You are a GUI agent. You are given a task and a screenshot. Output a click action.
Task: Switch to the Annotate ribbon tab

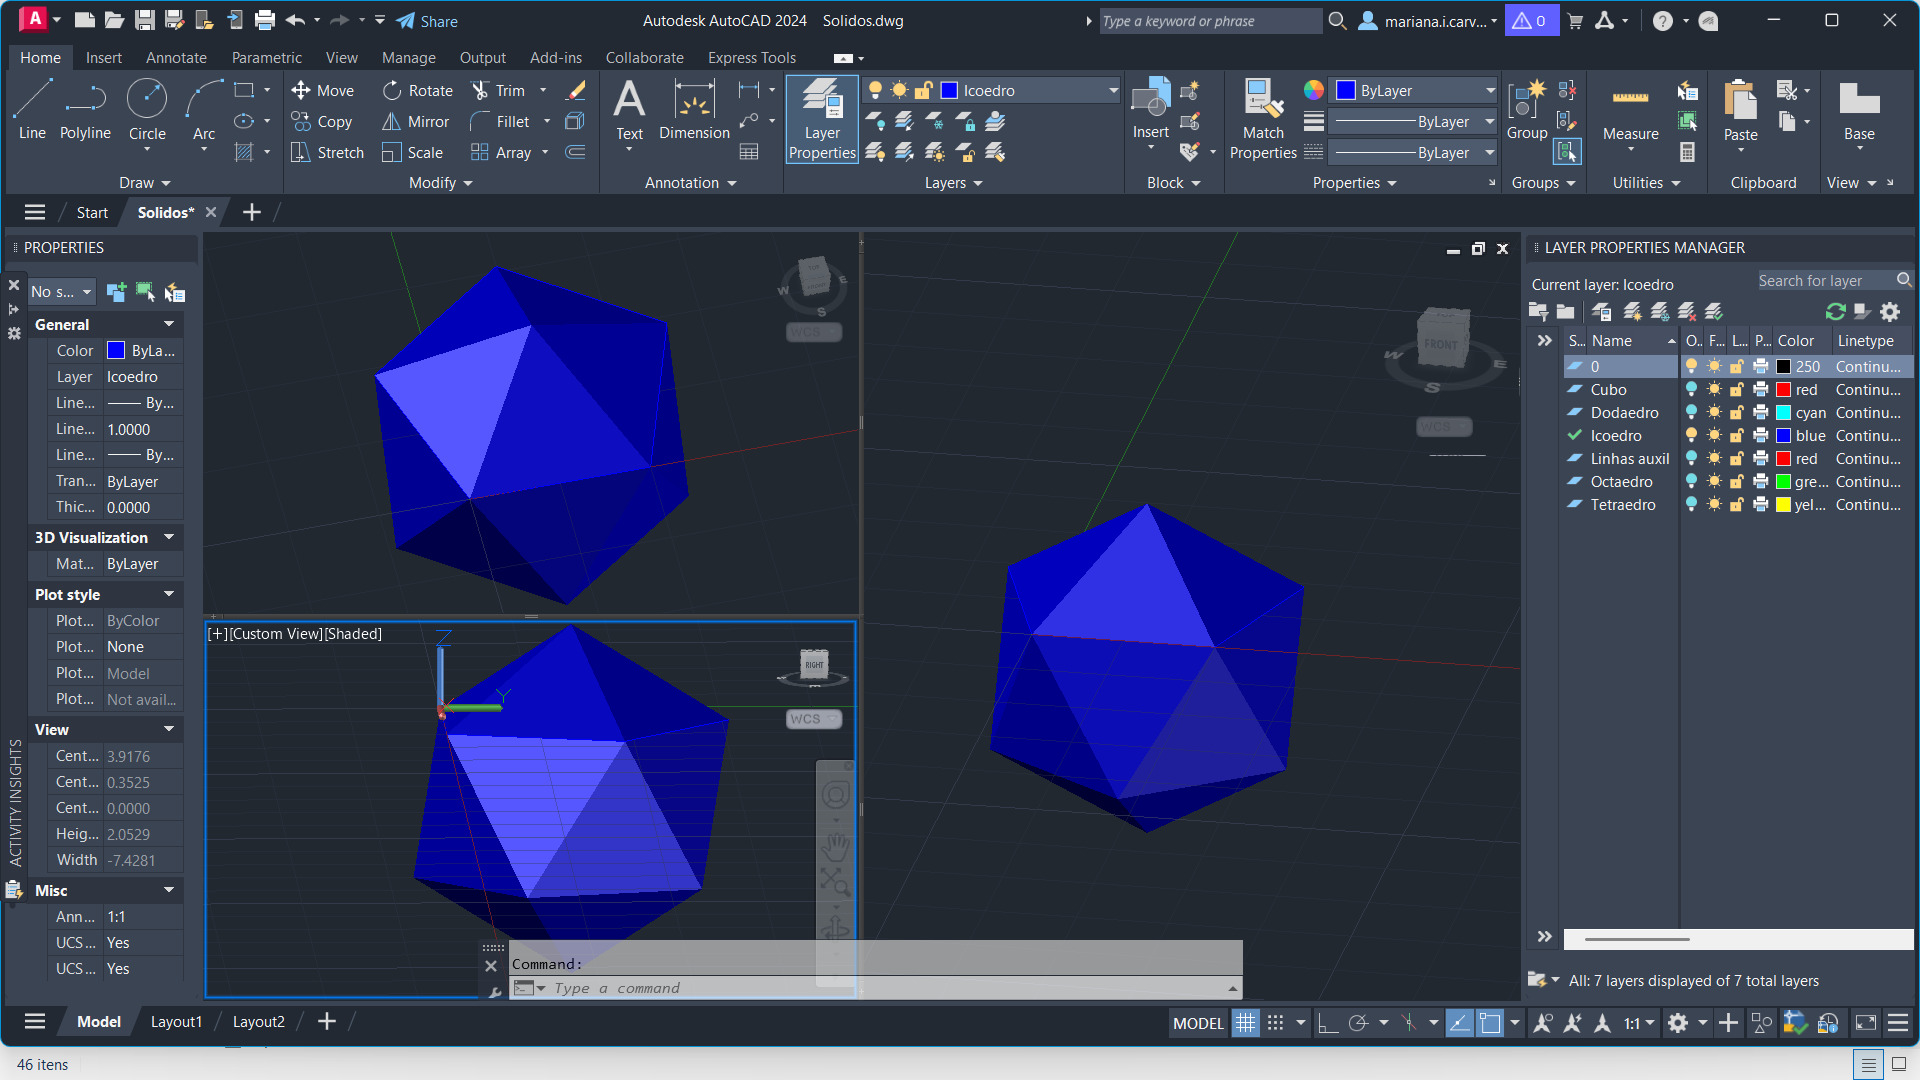(176, 58)
